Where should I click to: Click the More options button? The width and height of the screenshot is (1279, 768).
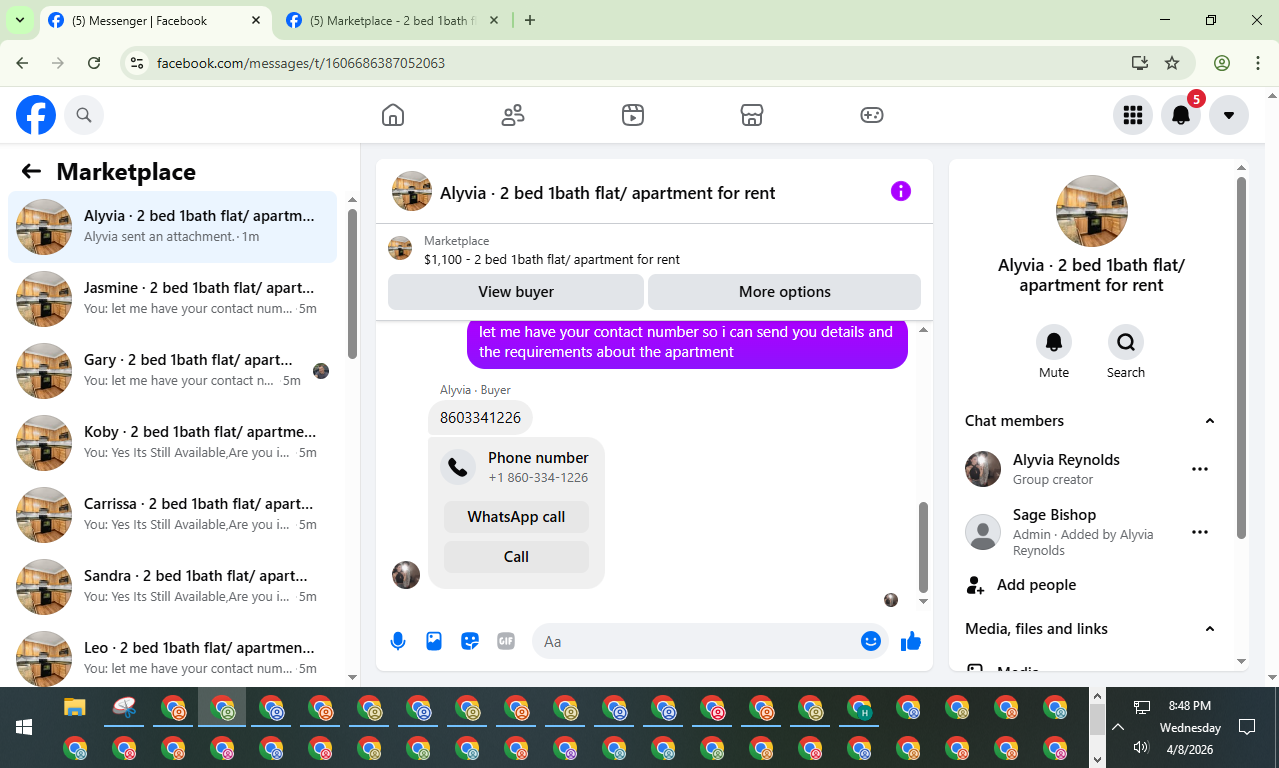(x=785, y=292)
